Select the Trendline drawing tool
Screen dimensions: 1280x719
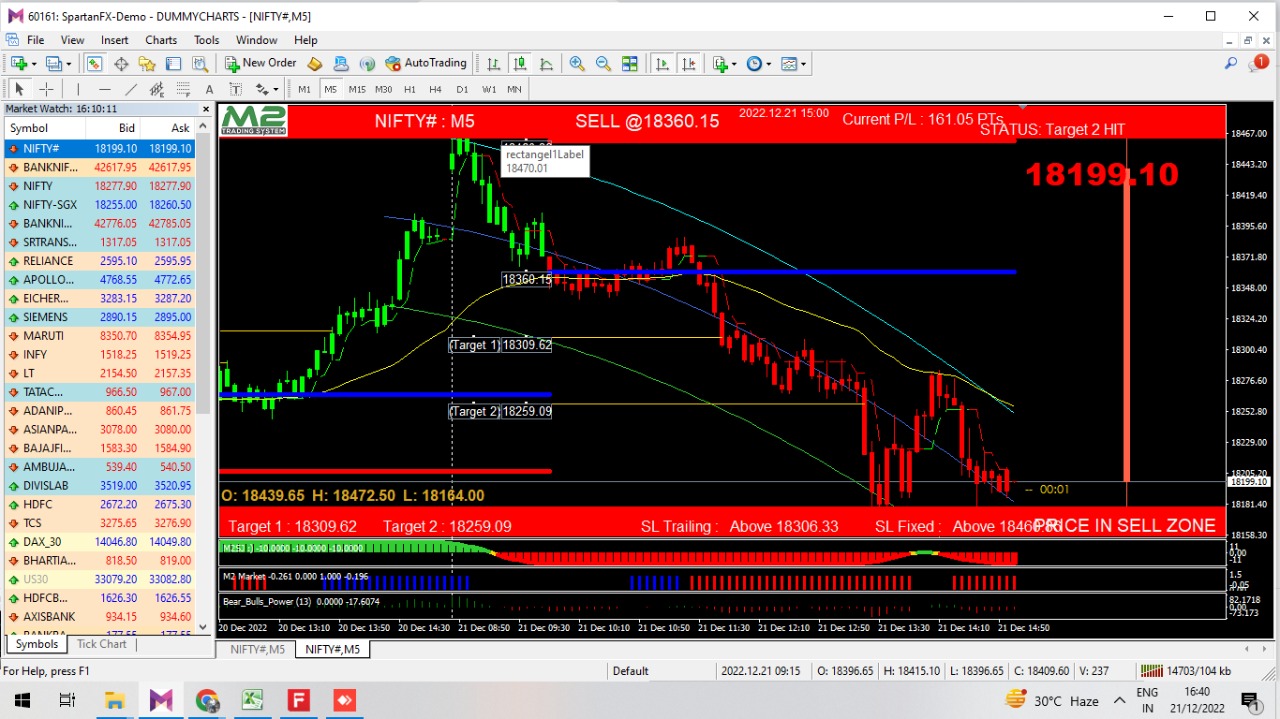pos(130,89)
